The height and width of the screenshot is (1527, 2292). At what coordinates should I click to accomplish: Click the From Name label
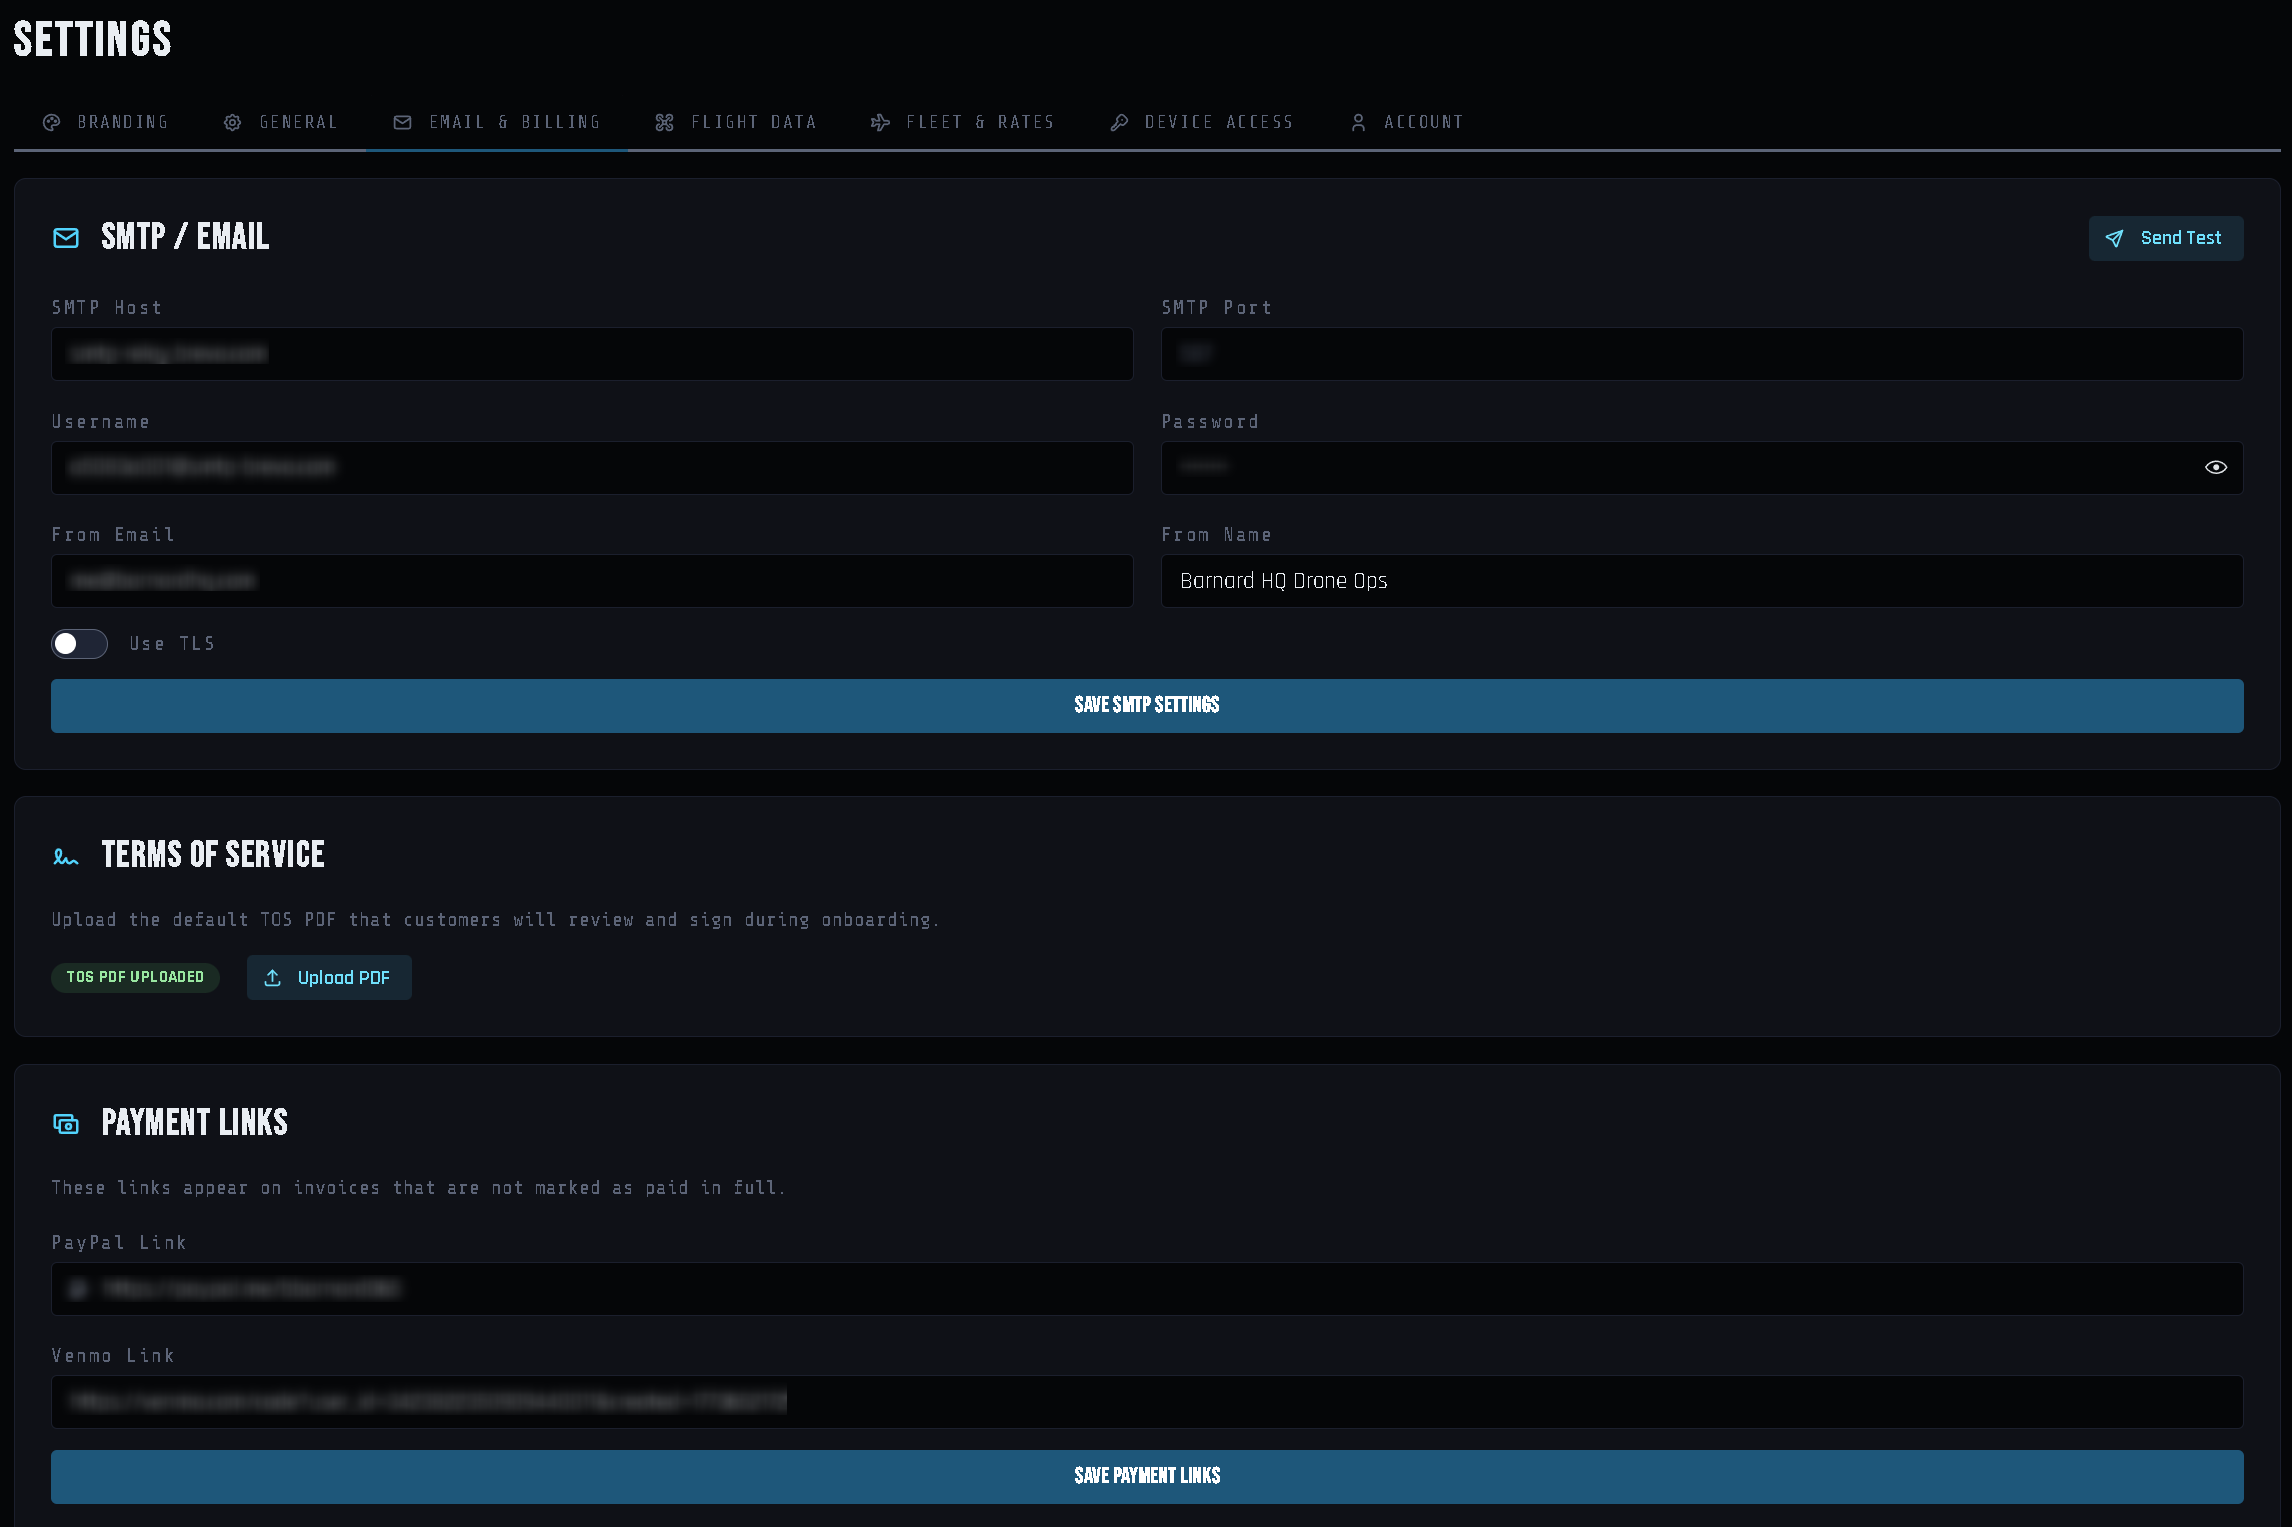[x=1217, y=535]
